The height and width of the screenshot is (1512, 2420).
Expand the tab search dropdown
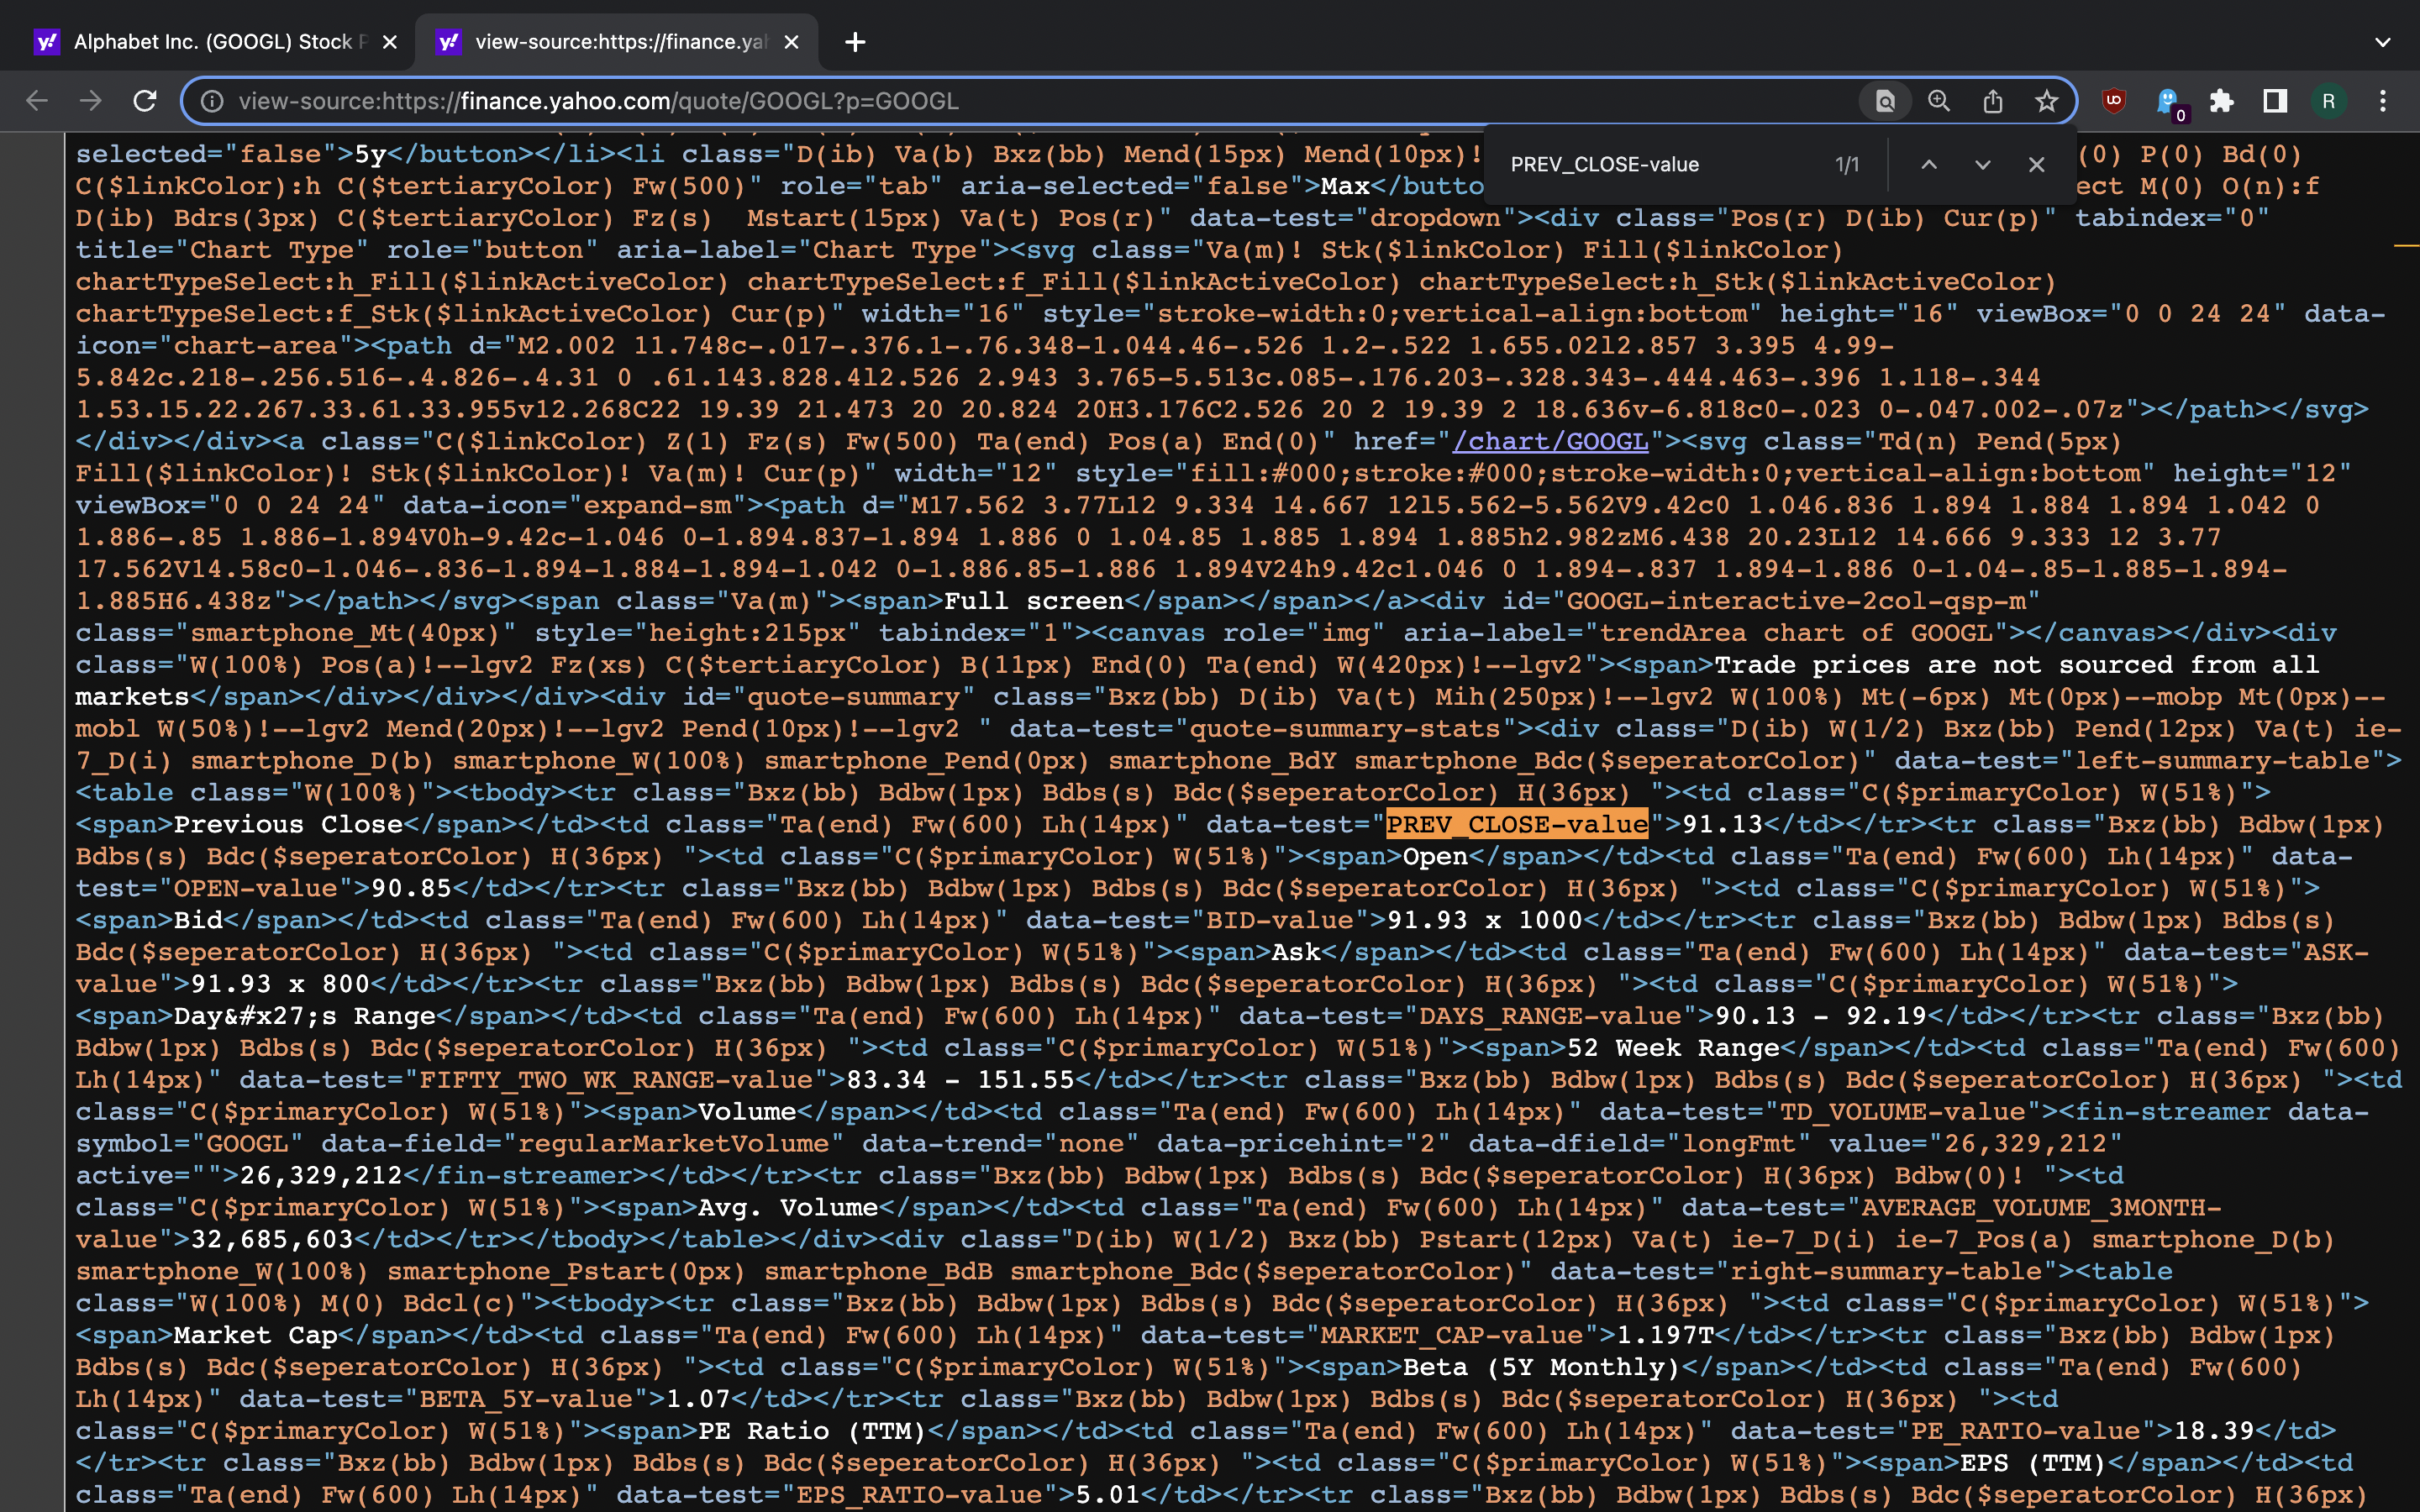click(x=2383, y=42)
